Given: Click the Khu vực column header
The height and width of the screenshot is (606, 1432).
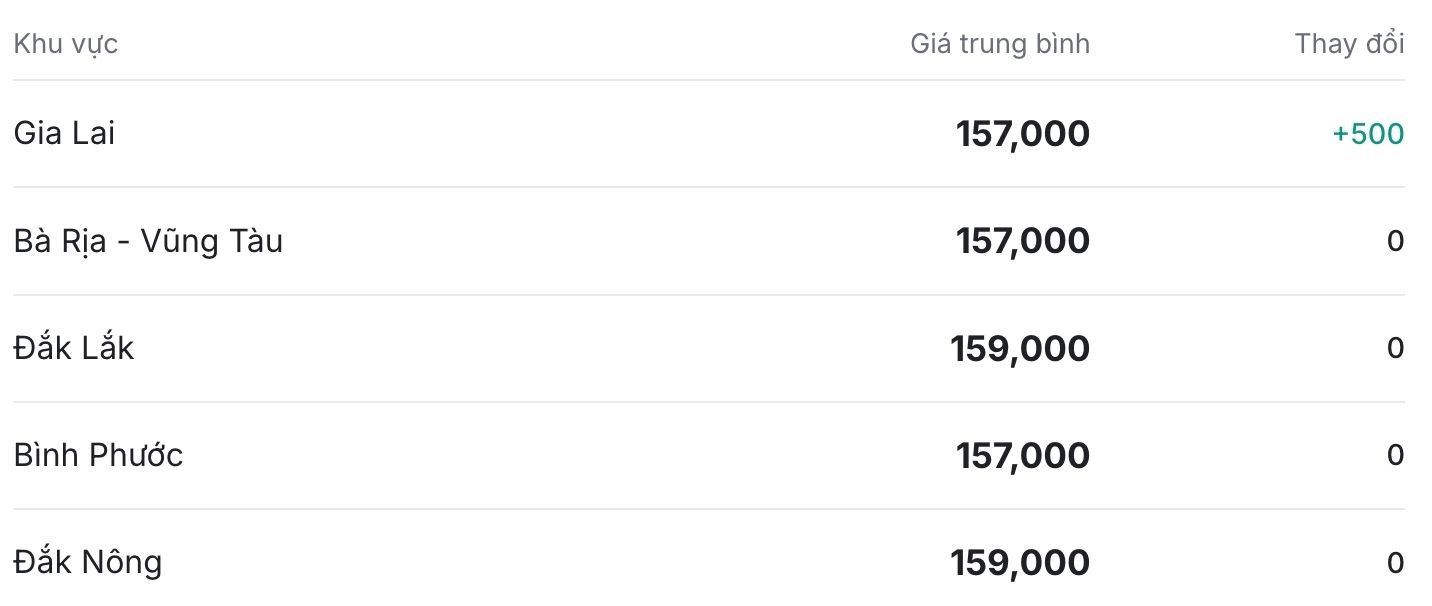Looking at the screenshot, I should 66,44.
